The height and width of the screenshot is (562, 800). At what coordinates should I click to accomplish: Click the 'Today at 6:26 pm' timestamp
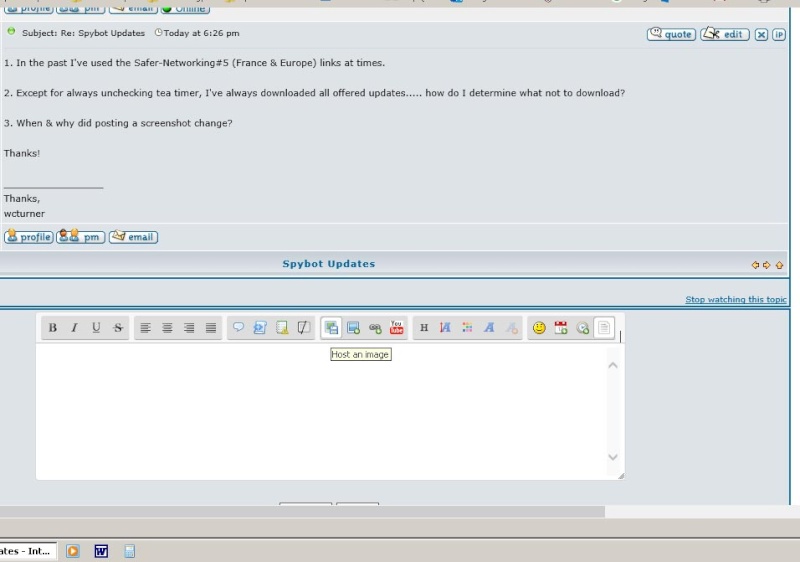202,33
